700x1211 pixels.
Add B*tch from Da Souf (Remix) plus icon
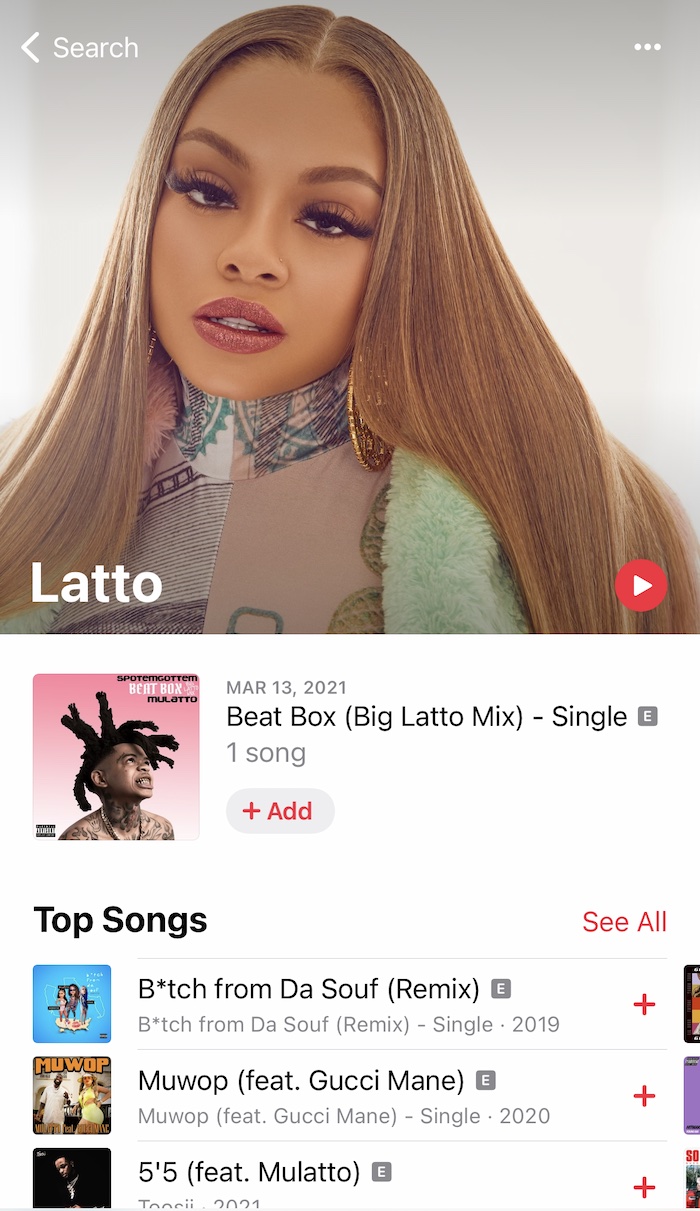tap(645, 1005)
